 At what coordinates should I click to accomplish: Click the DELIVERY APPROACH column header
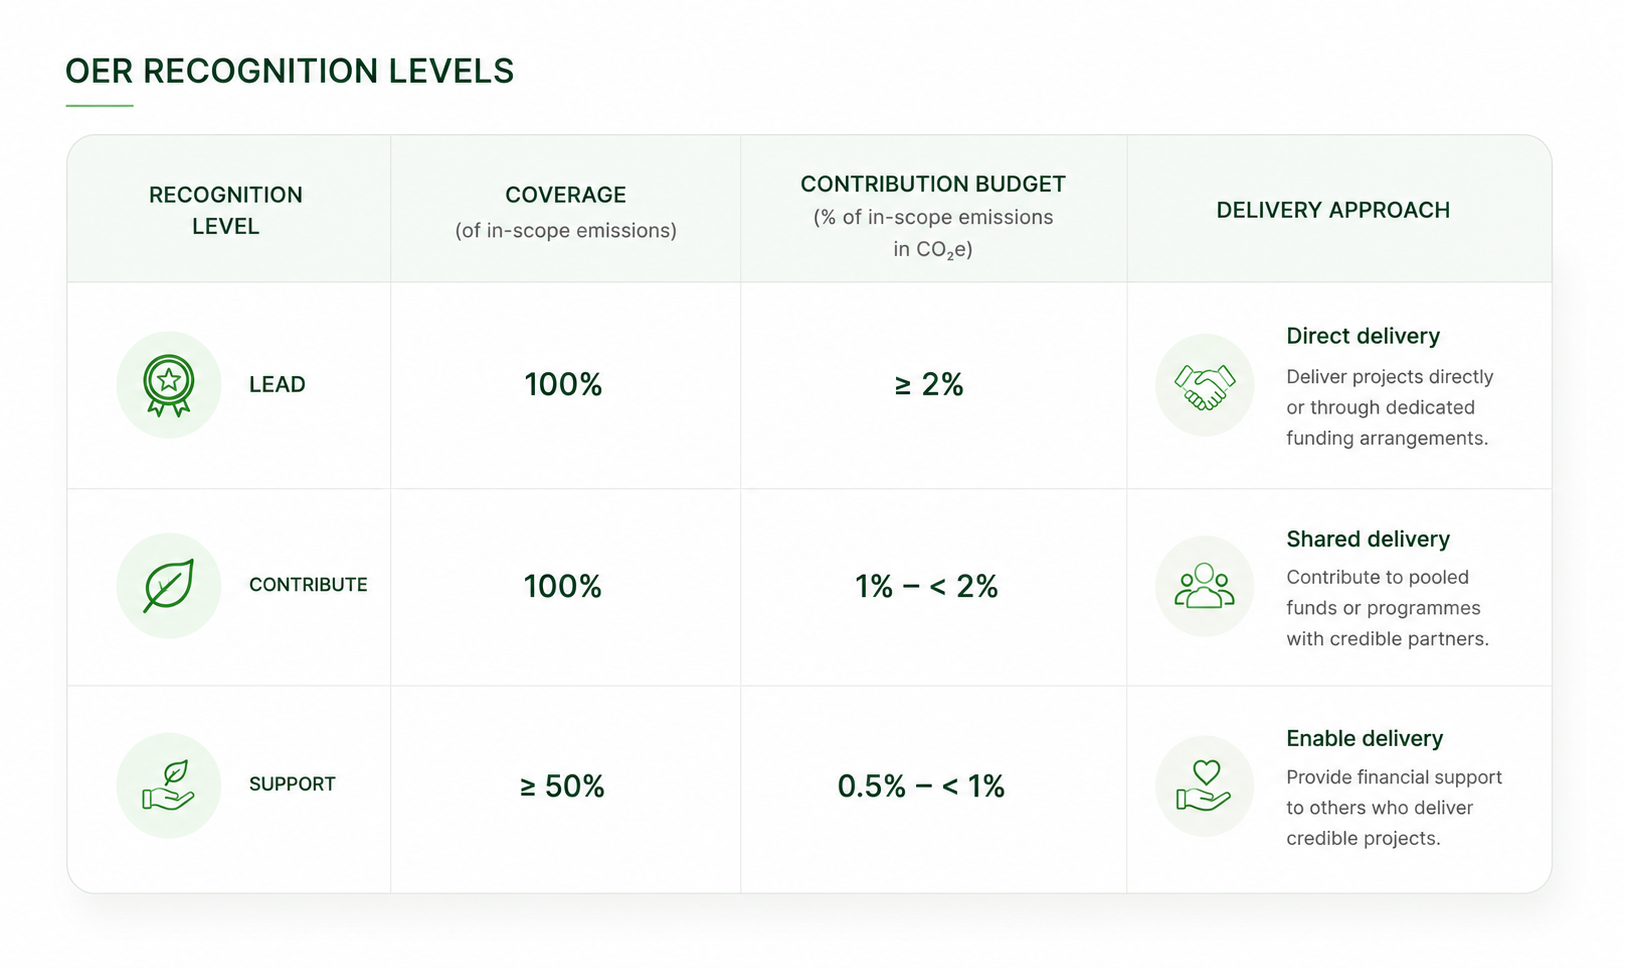pyautogui.click(x=1333, y=210)
